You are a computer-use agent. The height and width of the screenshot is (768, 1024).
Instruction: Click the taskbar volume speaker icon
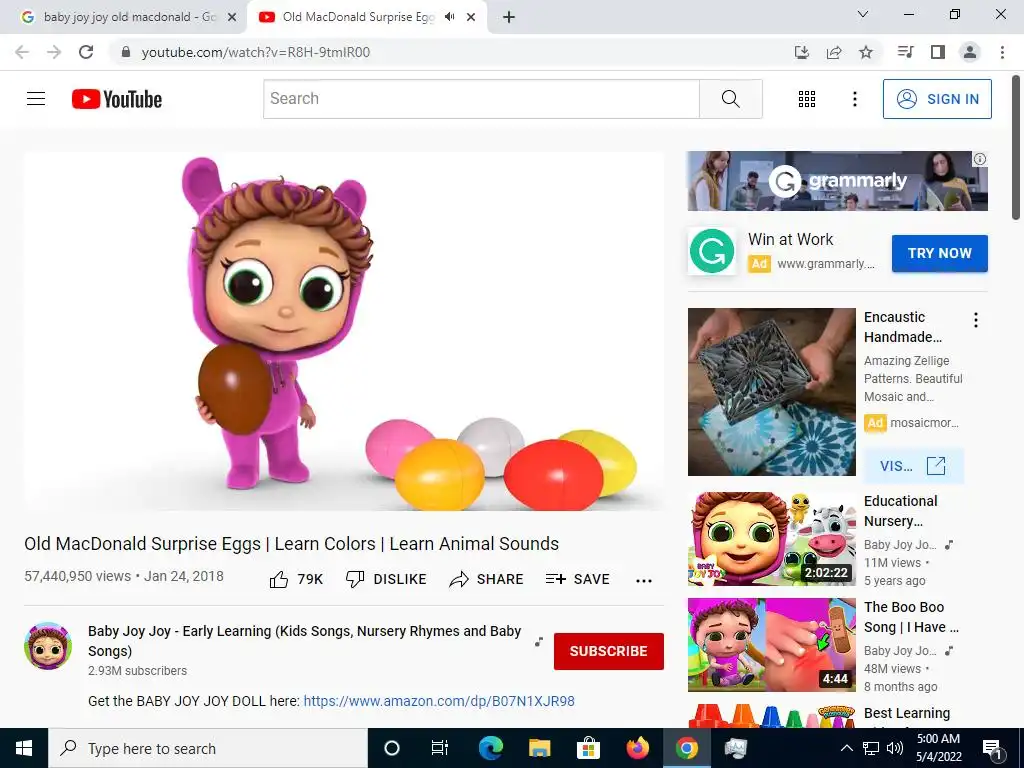[895, 748]
